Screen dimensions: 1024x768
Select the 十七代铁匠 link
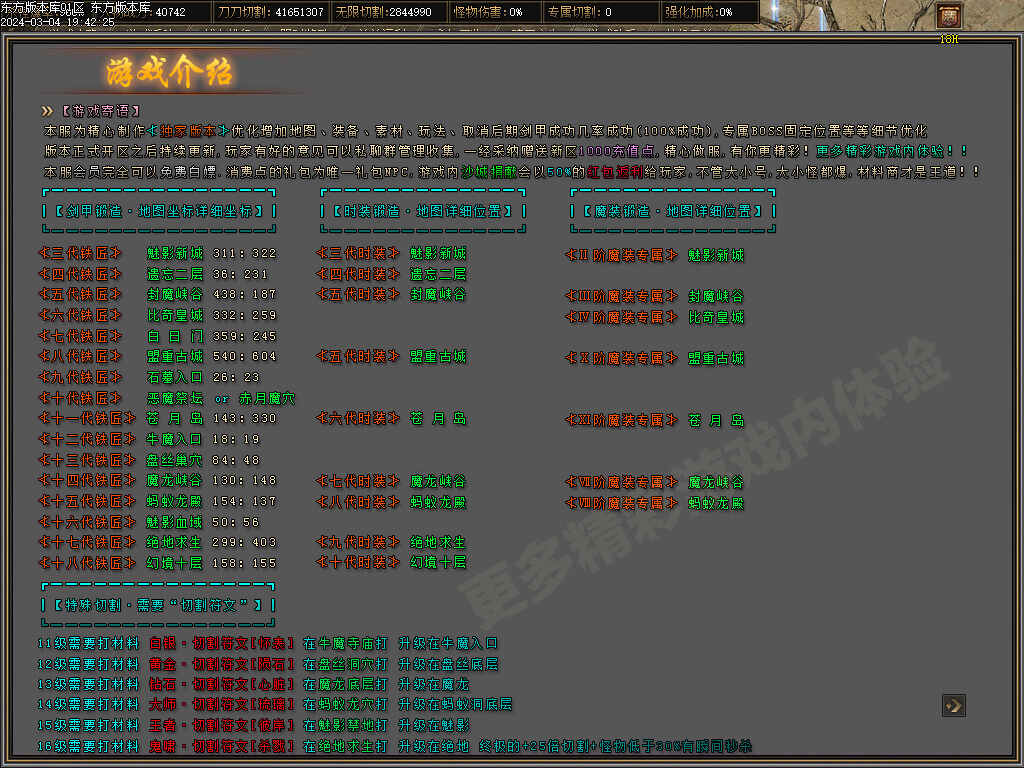tap(87, 543)
